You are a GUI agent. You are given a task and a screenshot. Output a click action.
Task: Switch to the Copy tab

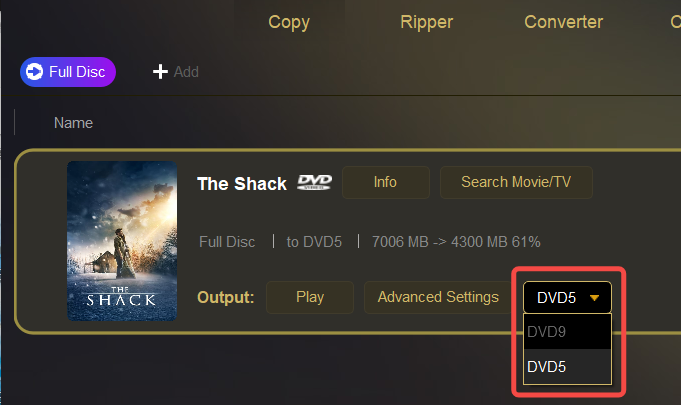[289, 22]
